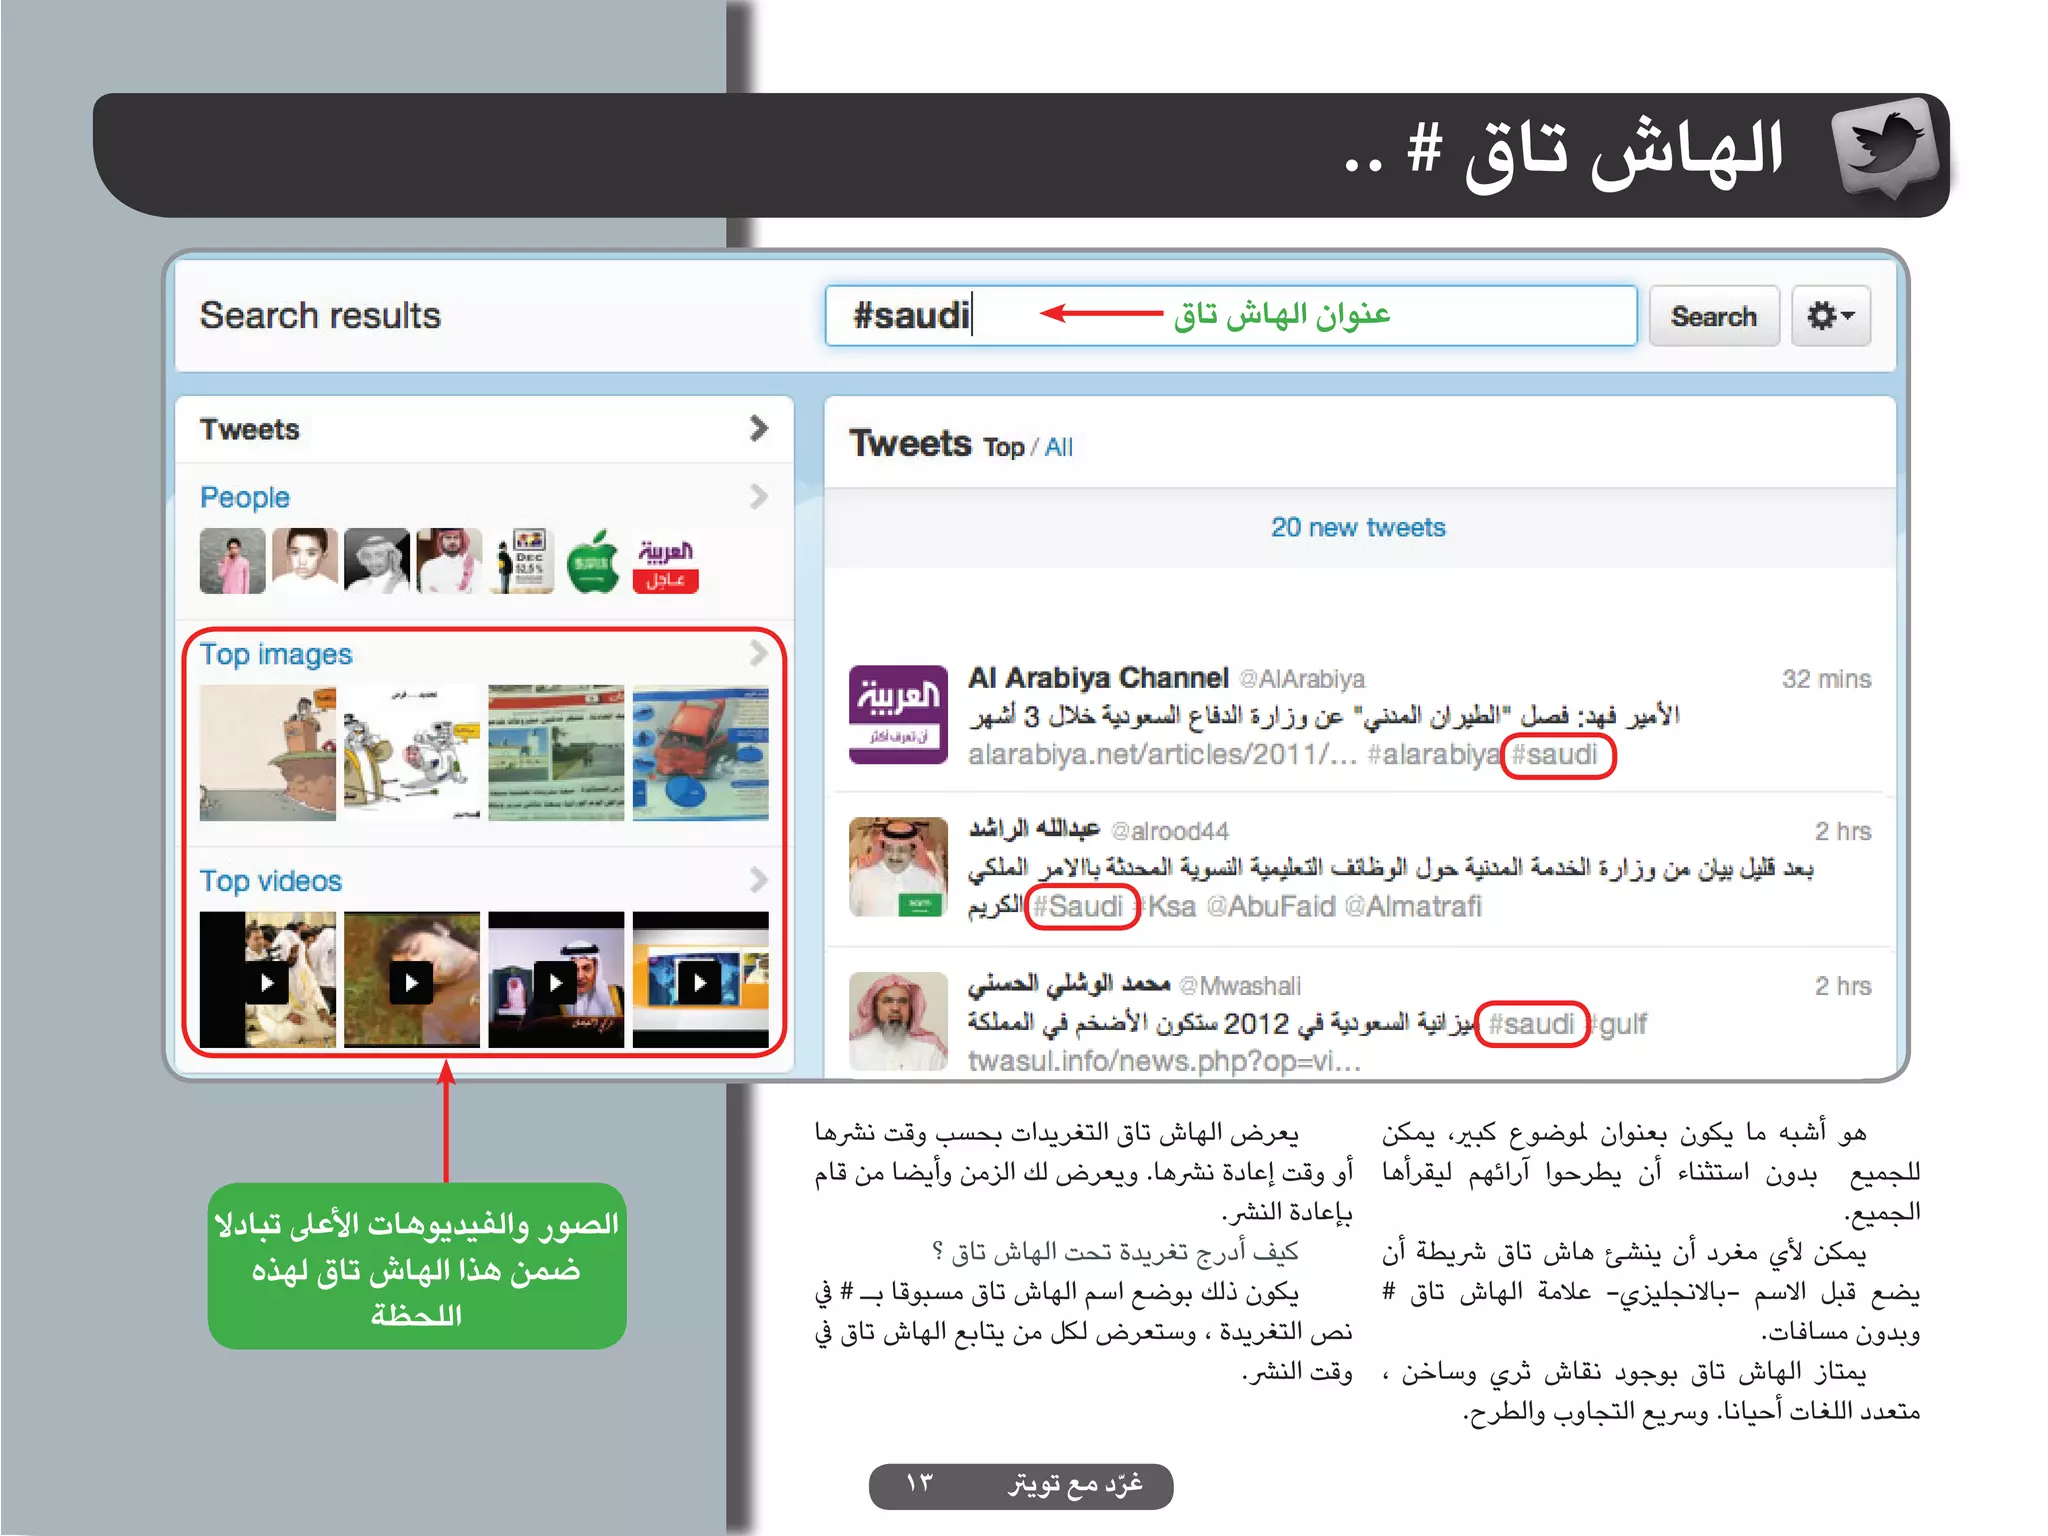Open the newspaper building top image
Viewport: 2048px width, 1536px height.
coord(556,753)
